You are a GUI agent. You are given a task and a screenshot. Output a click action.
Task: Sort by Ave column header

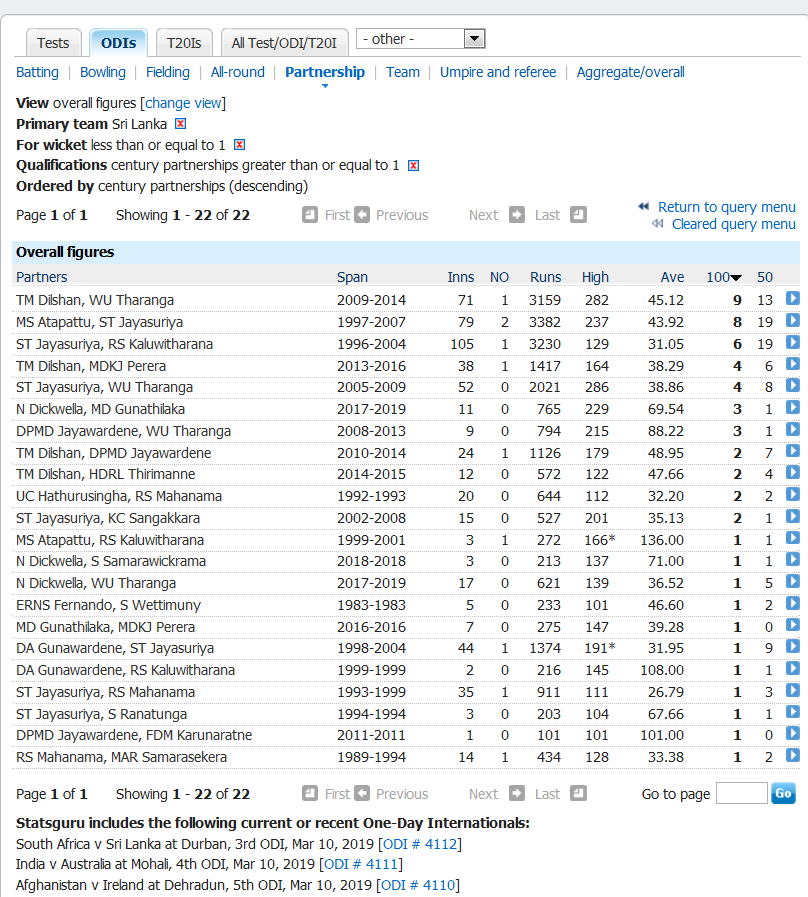pos(672,277)
